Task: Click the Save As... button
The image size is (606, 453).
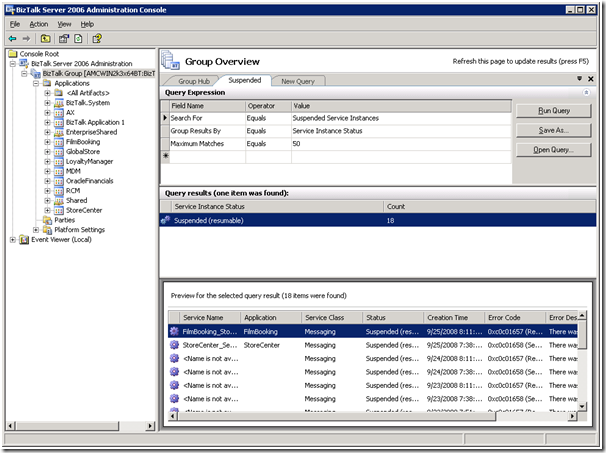Action: point(553,130)
